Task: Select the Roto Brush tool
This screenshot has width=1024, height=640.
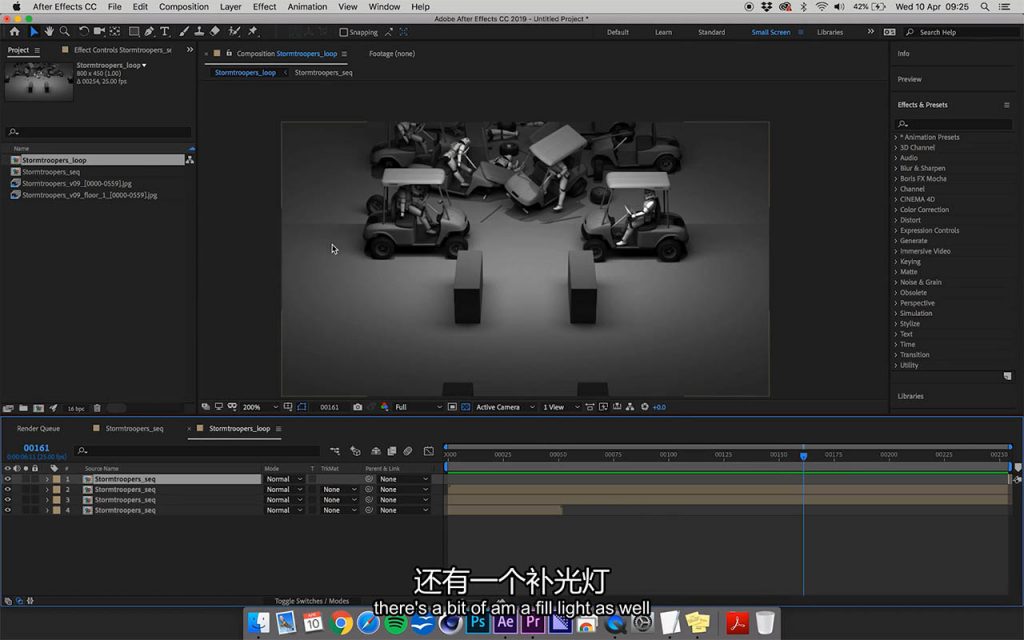Action: point(234,31)
